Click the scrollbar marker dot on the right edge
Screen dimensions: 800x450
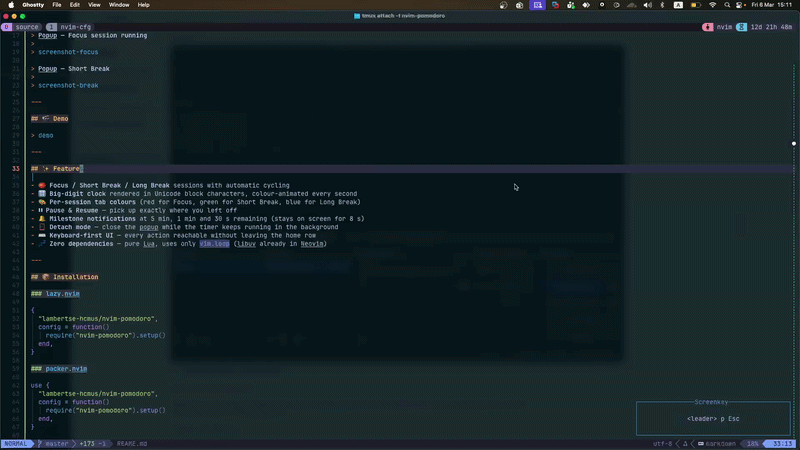(794, 144)
